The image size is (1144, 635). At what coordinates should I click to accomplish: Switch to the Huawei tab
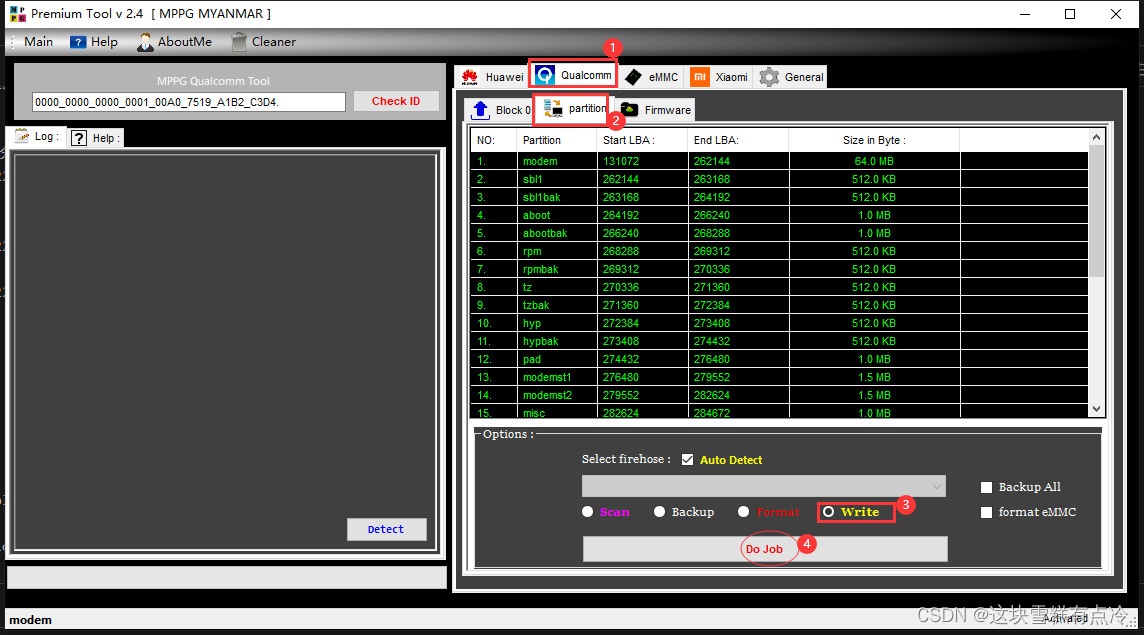[x=492, y=77]
